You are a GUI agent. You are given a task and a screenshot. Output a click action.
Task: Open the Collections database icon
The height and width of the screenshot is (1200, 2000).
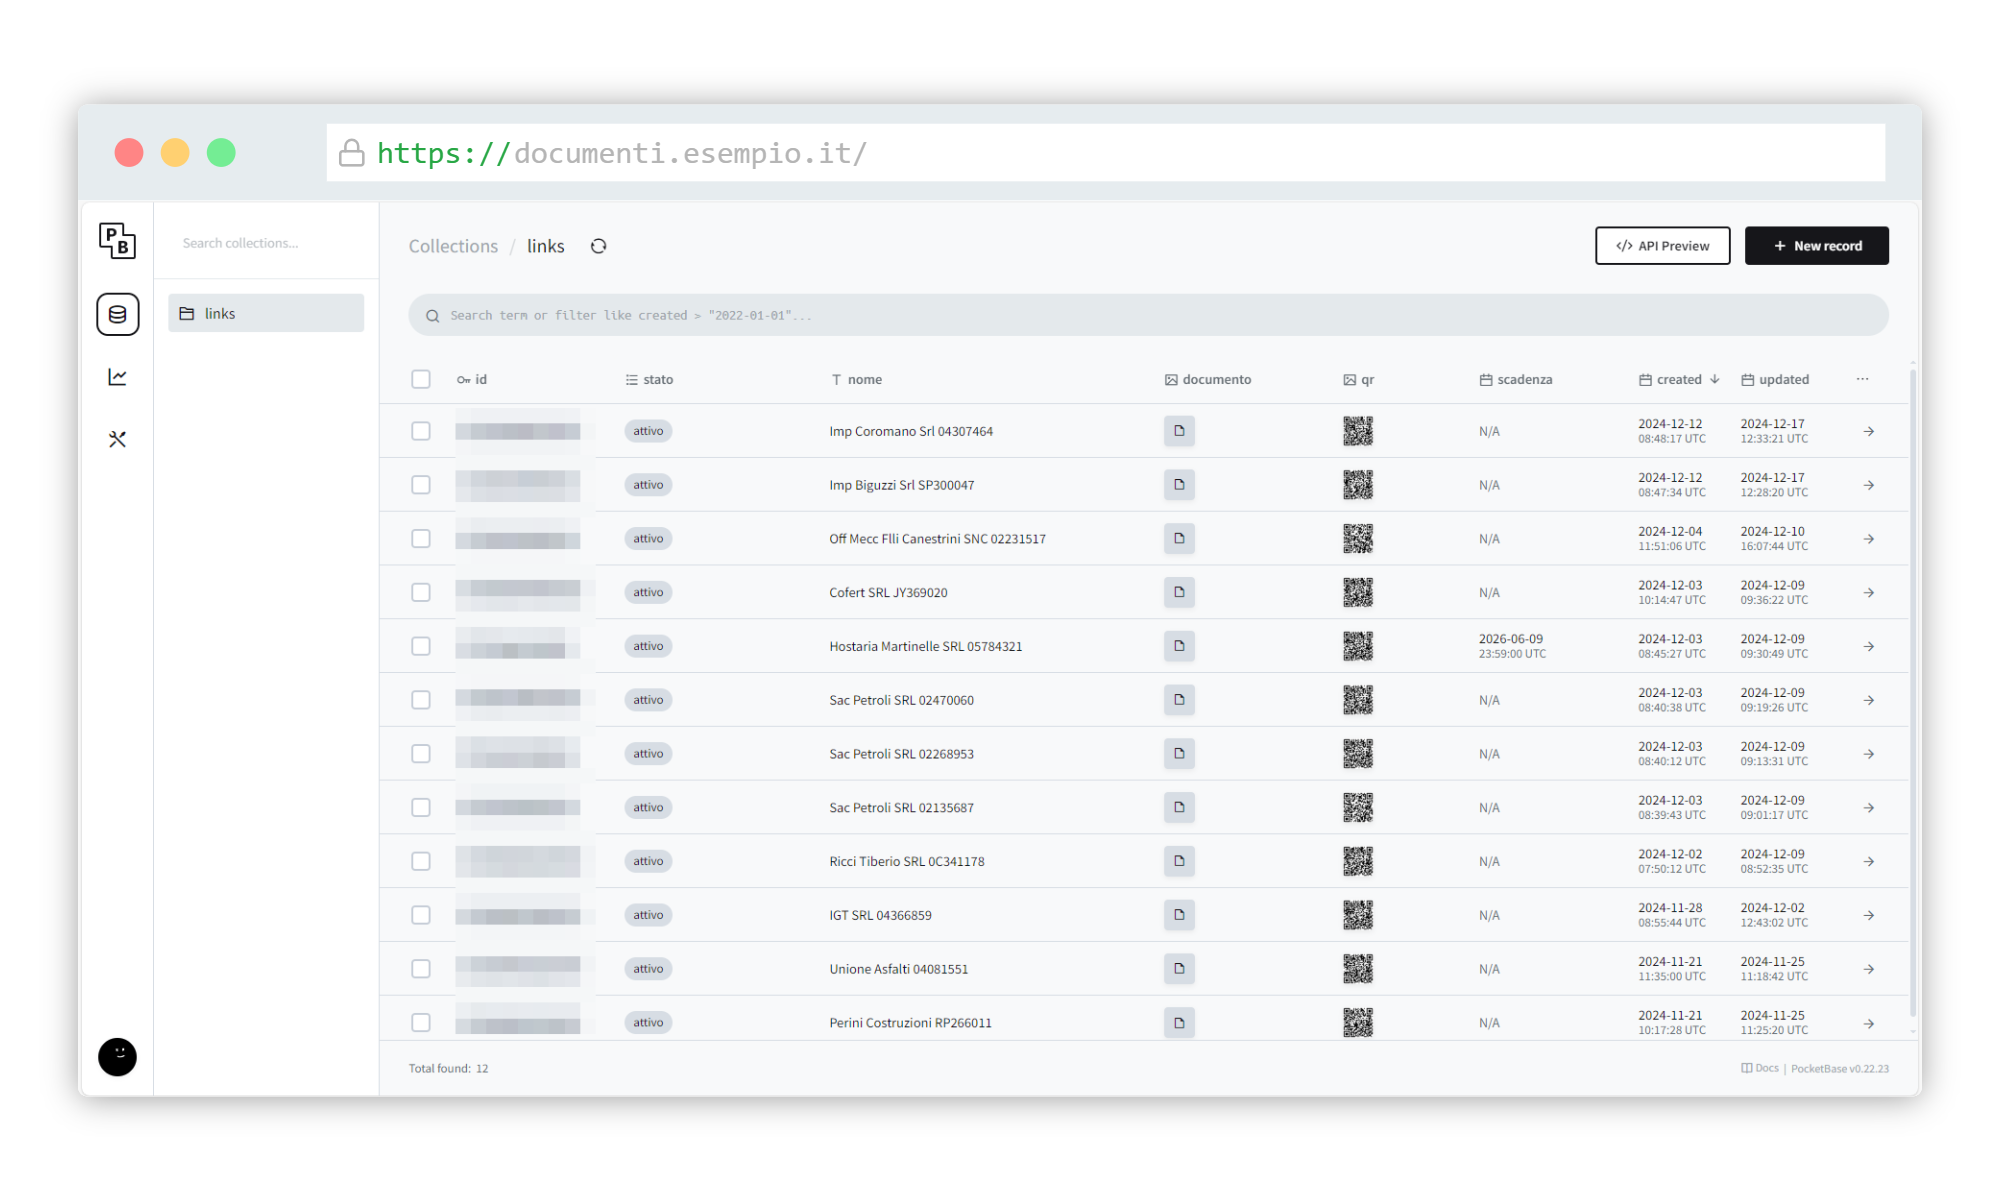(x=117, y=314)
